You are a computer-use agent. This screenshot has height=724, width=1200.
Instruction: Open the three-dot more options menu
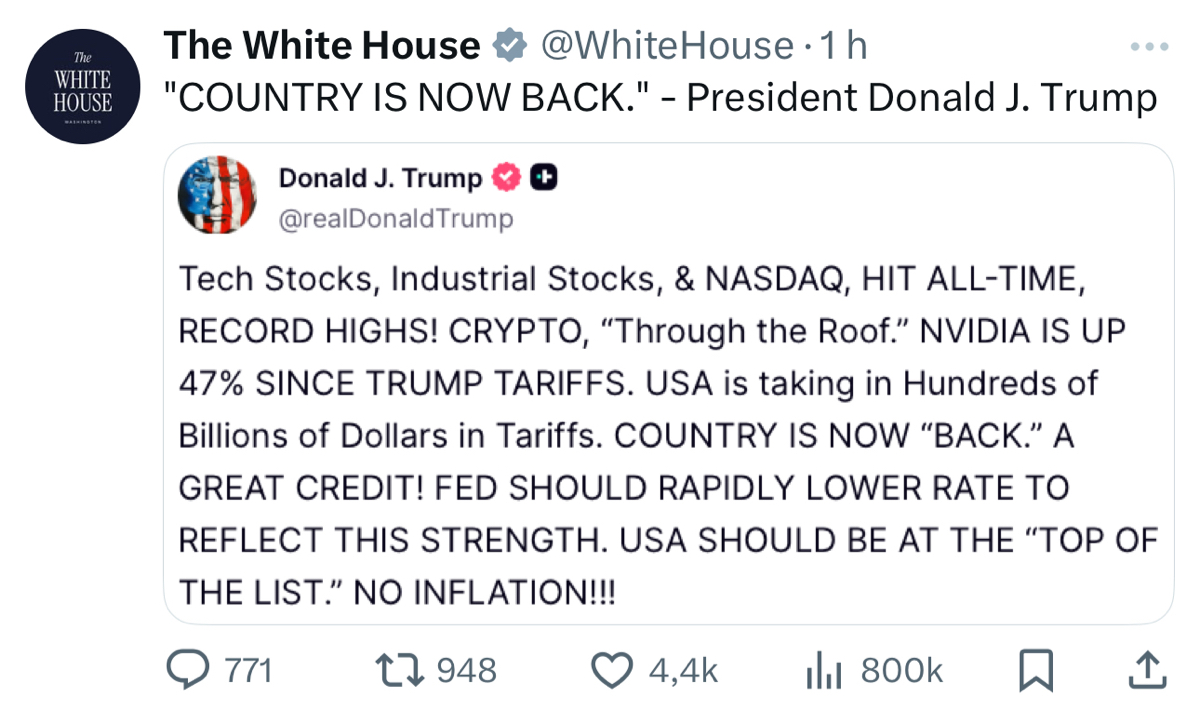coord(1149,47)
